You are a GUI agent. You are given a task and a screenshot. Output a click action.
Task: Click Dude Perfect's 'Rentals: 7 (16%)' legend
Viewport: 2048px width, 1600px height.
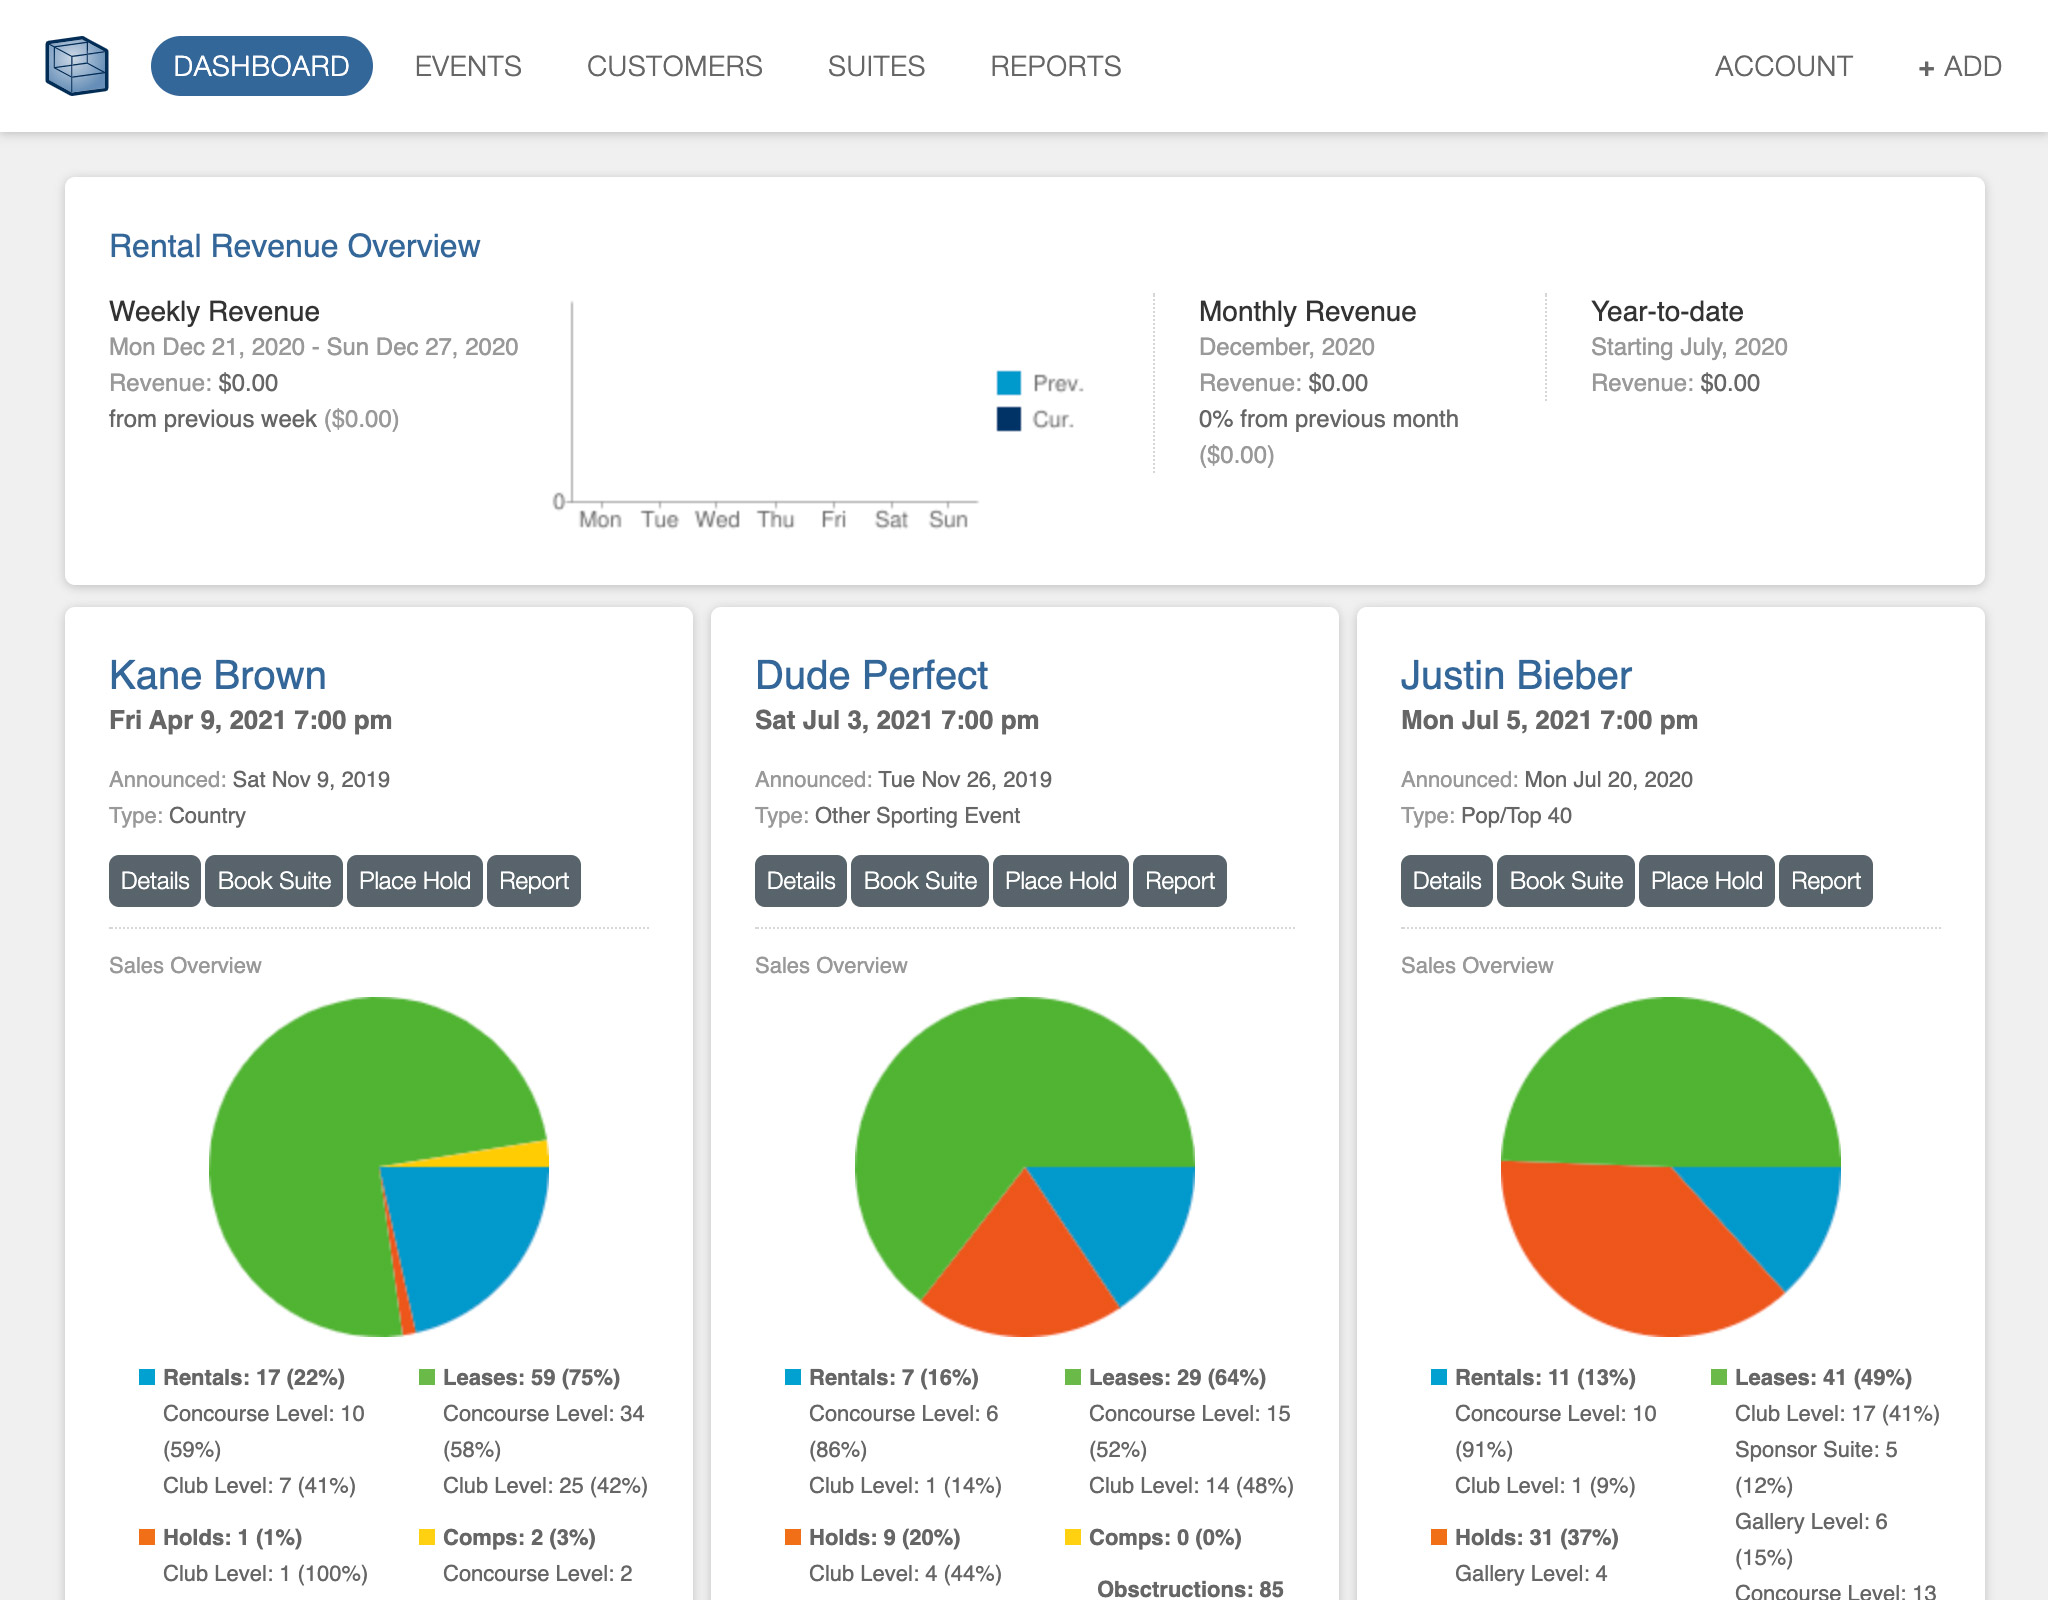882,1378
